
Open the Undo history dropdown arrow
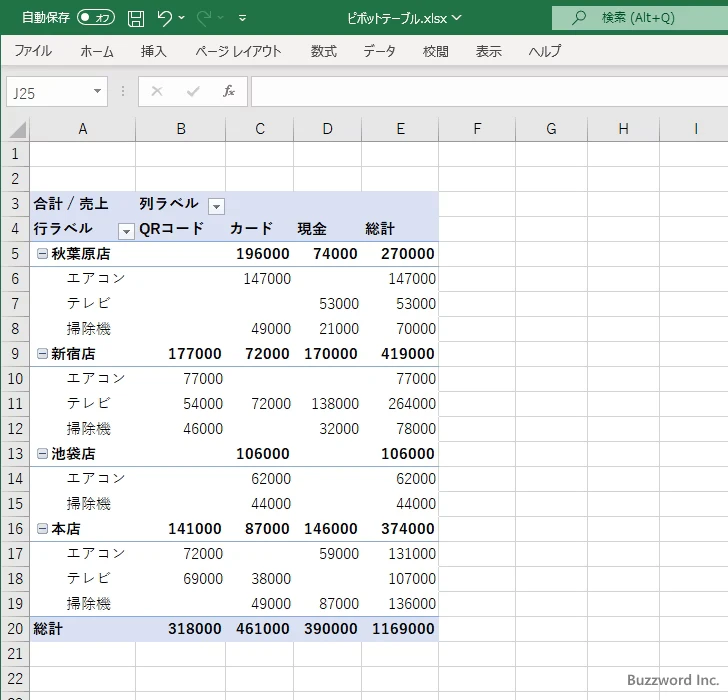[182, 18]
